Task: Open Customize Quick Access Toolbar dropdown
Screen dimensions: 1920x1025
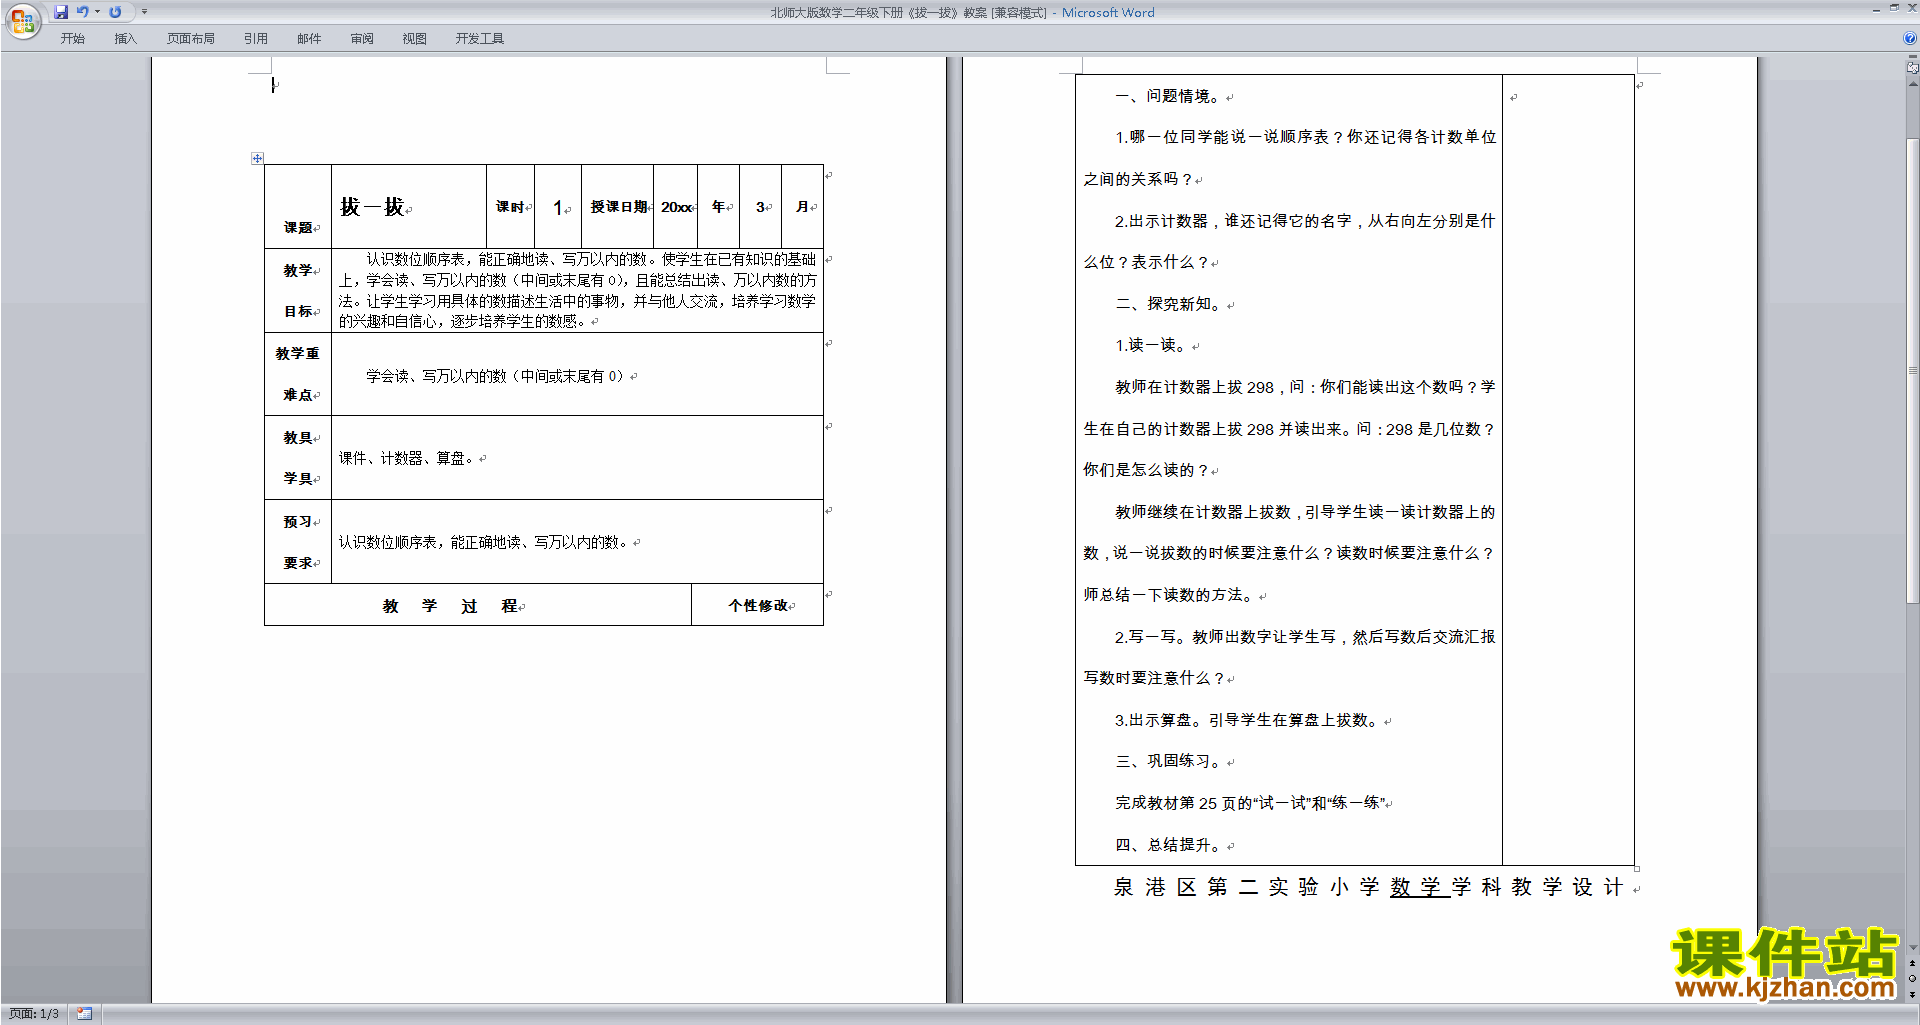Action: [144, 12]
